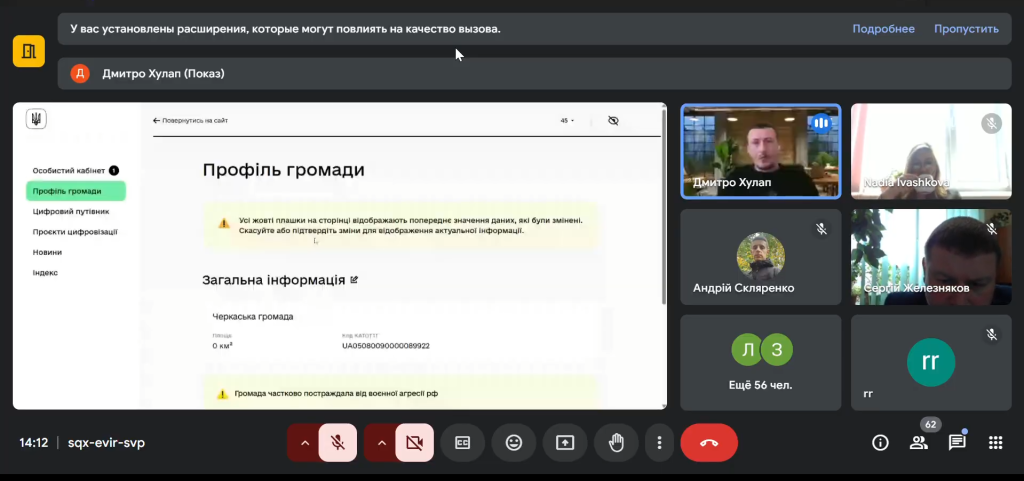
Task: Open Новини menu item
Action: (x=47, y=252)
